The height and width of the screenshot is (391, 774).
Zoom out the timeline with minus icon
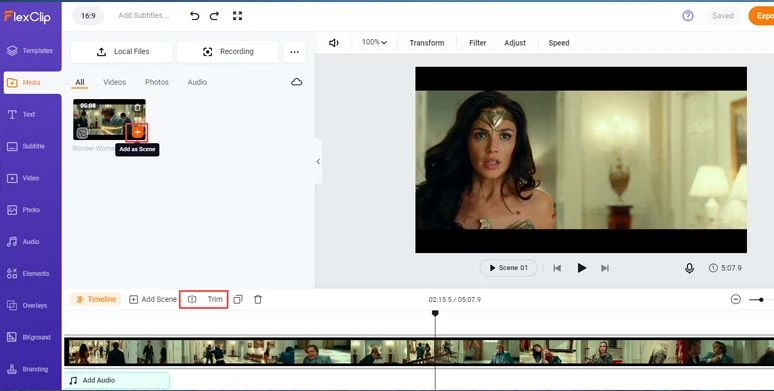(x=735, y=299)
